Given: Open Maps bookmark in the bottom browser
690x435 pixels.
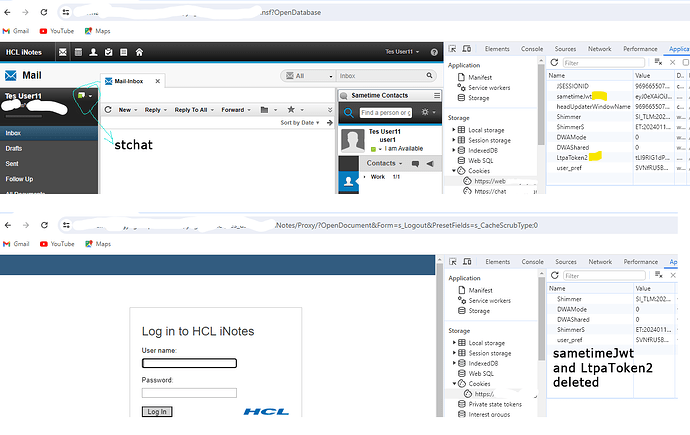Looking at the screenshot, I should coord(98,244).
